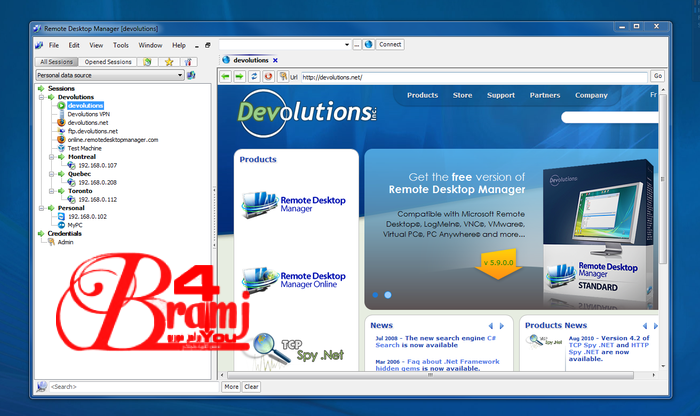Screen dimensions: 700x416
Task: Click the Remote Desktop Manager product logo
Action: tap(294, 204)
